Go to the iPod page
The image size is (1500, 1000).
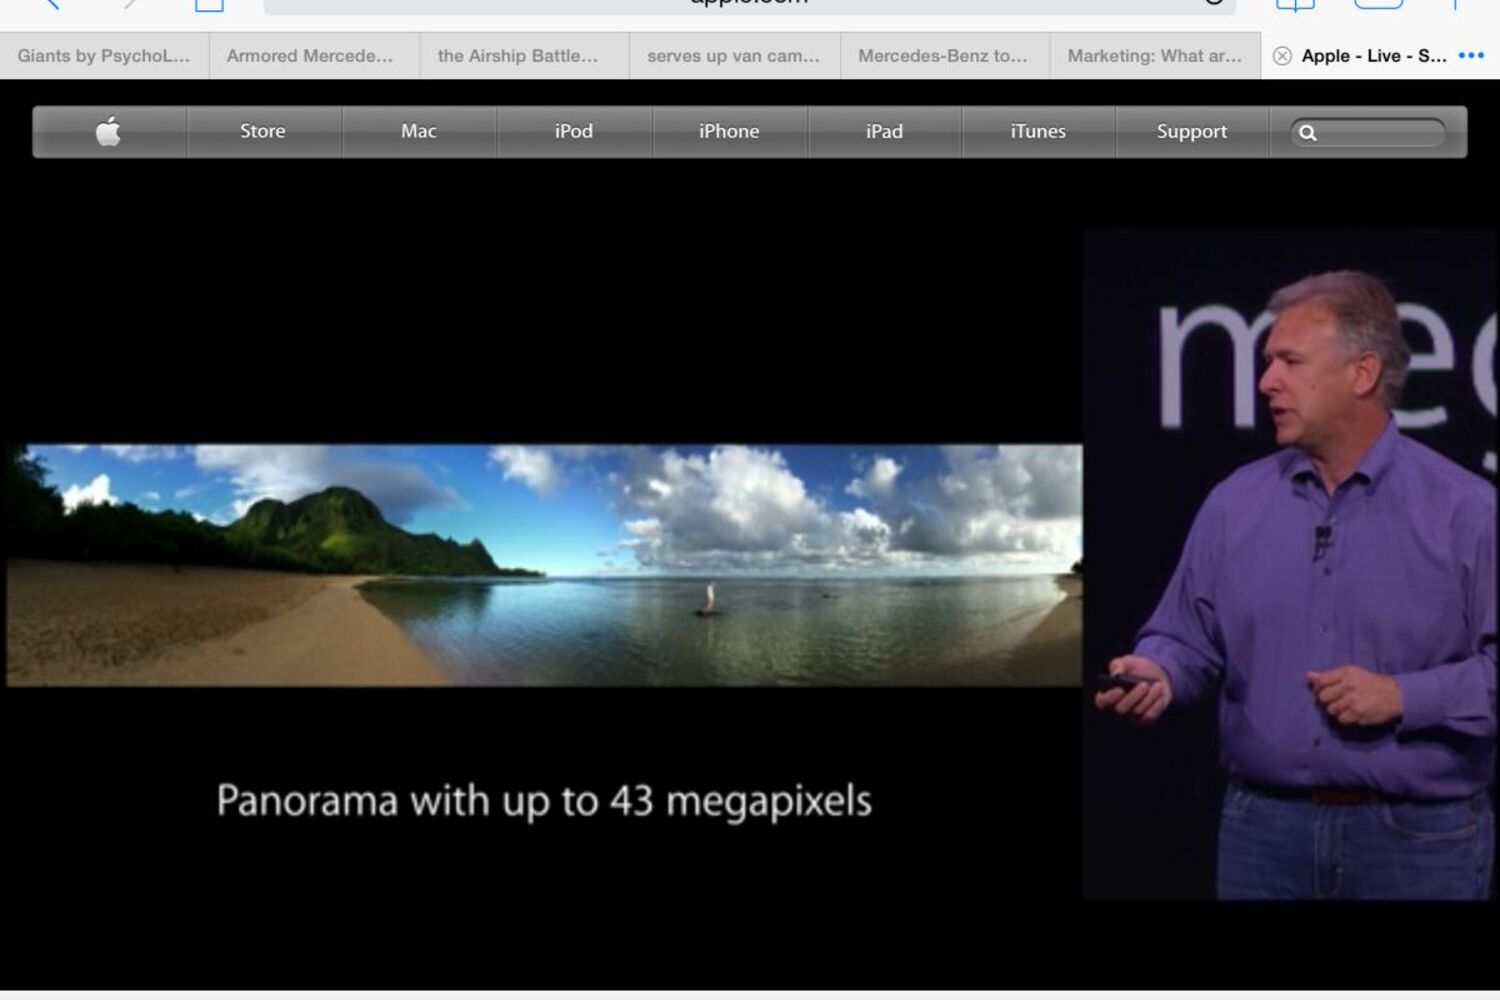click(574, 131)
